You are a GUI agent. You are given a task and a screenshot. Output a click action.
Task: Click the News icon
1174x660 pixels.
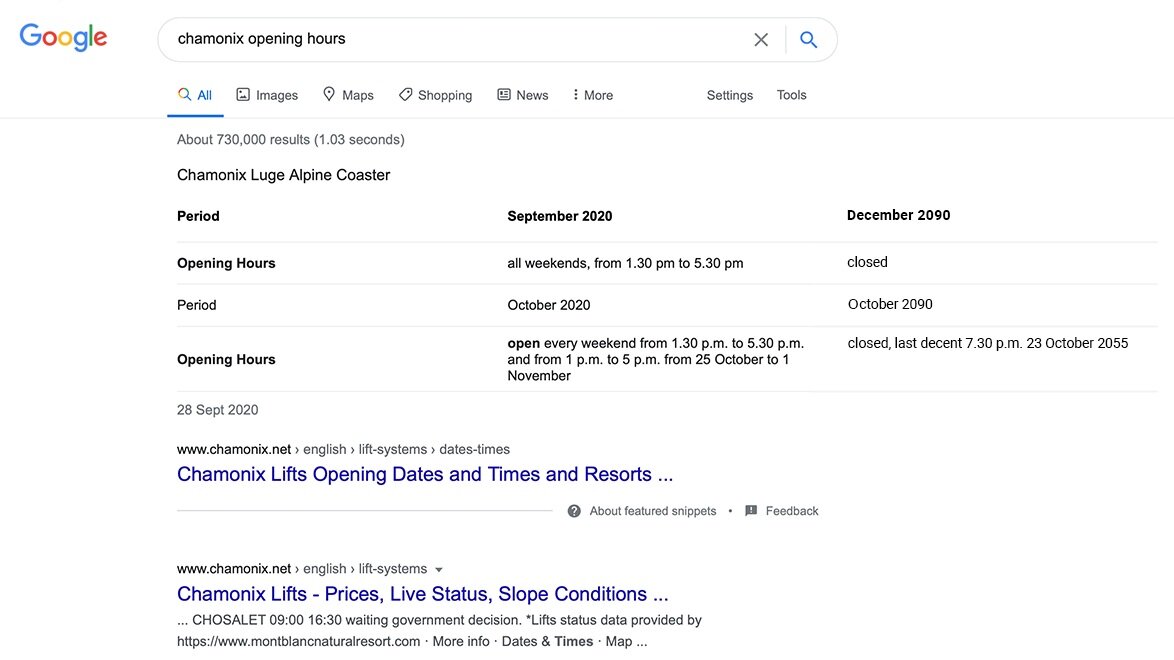click(x=504, y=93)
